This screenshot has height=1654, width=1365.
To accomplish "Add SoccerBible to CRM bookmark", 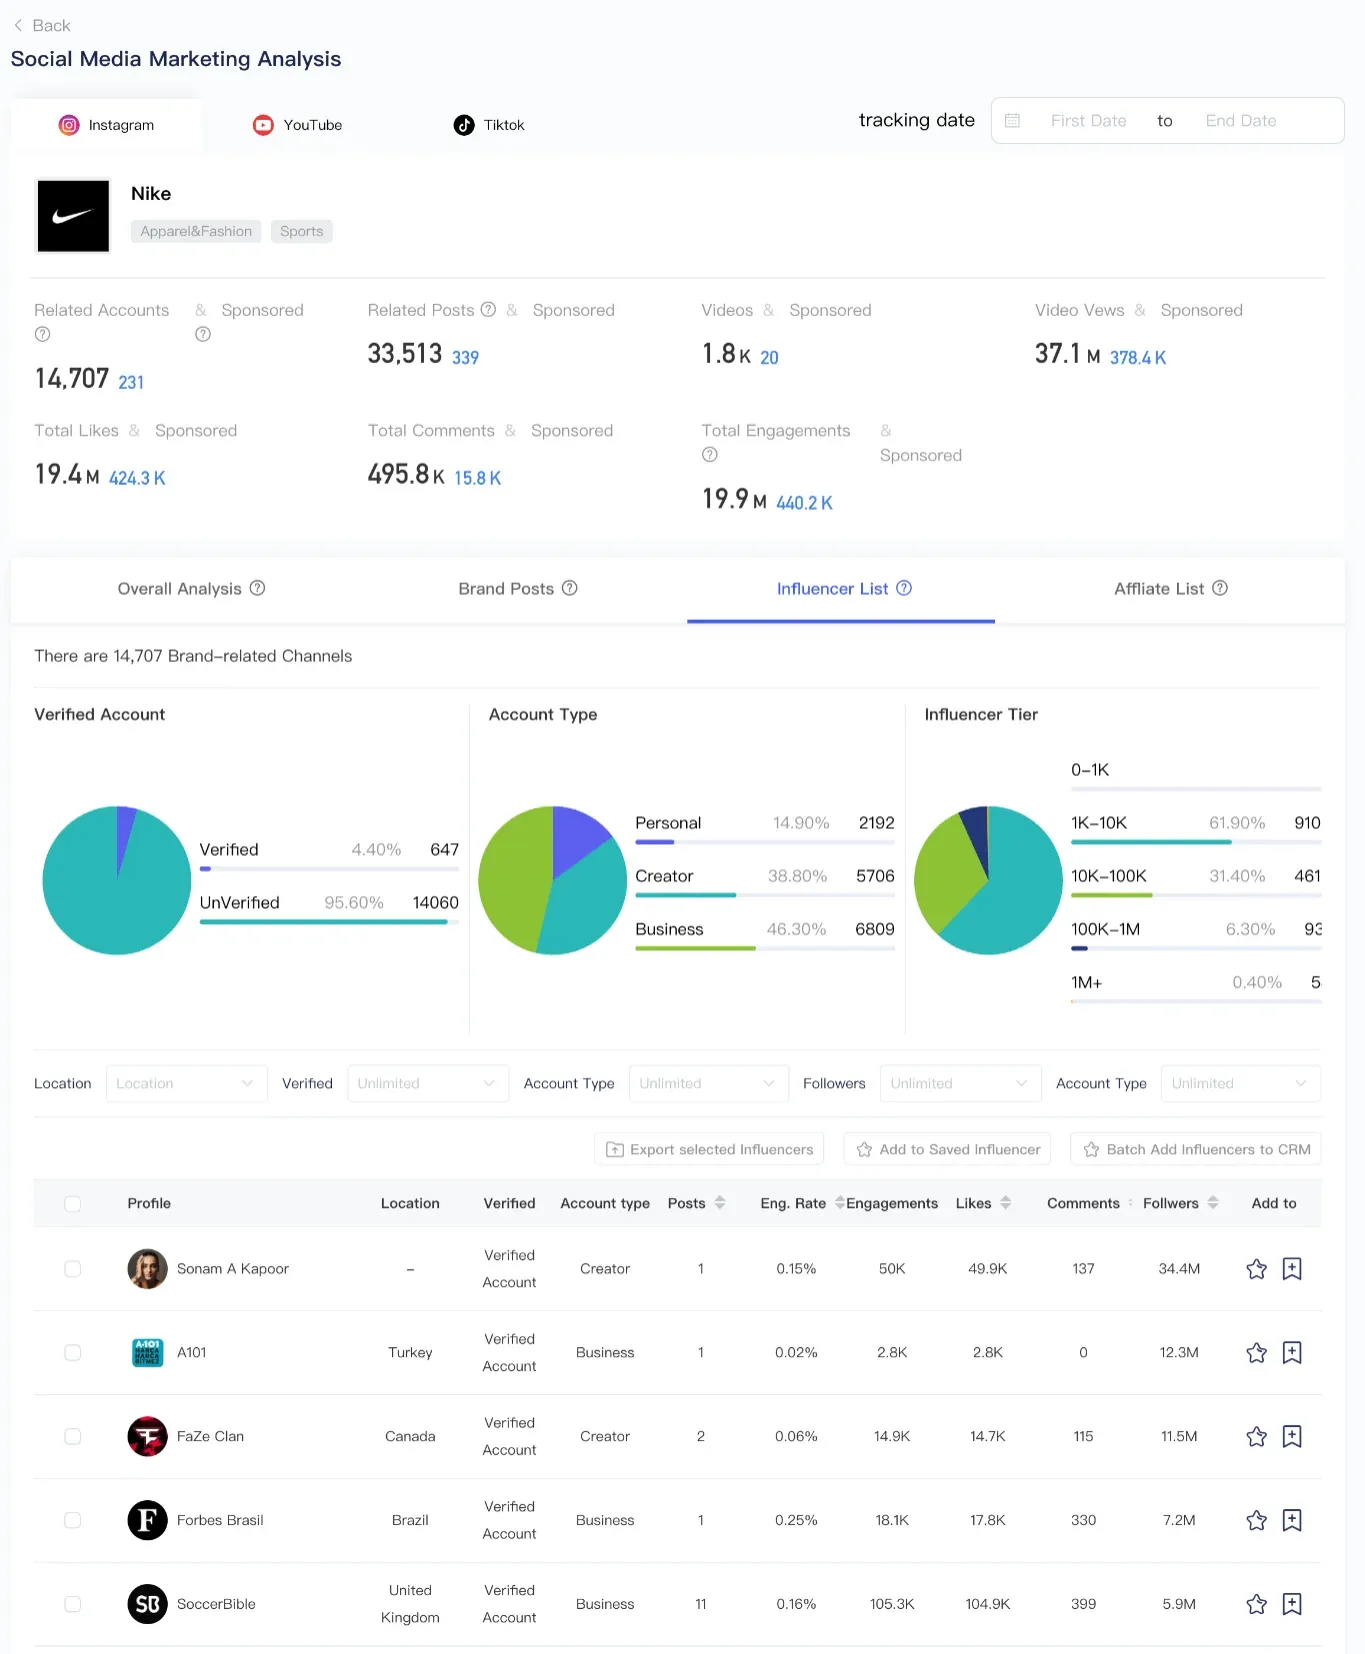I will pos(1292,1604).
